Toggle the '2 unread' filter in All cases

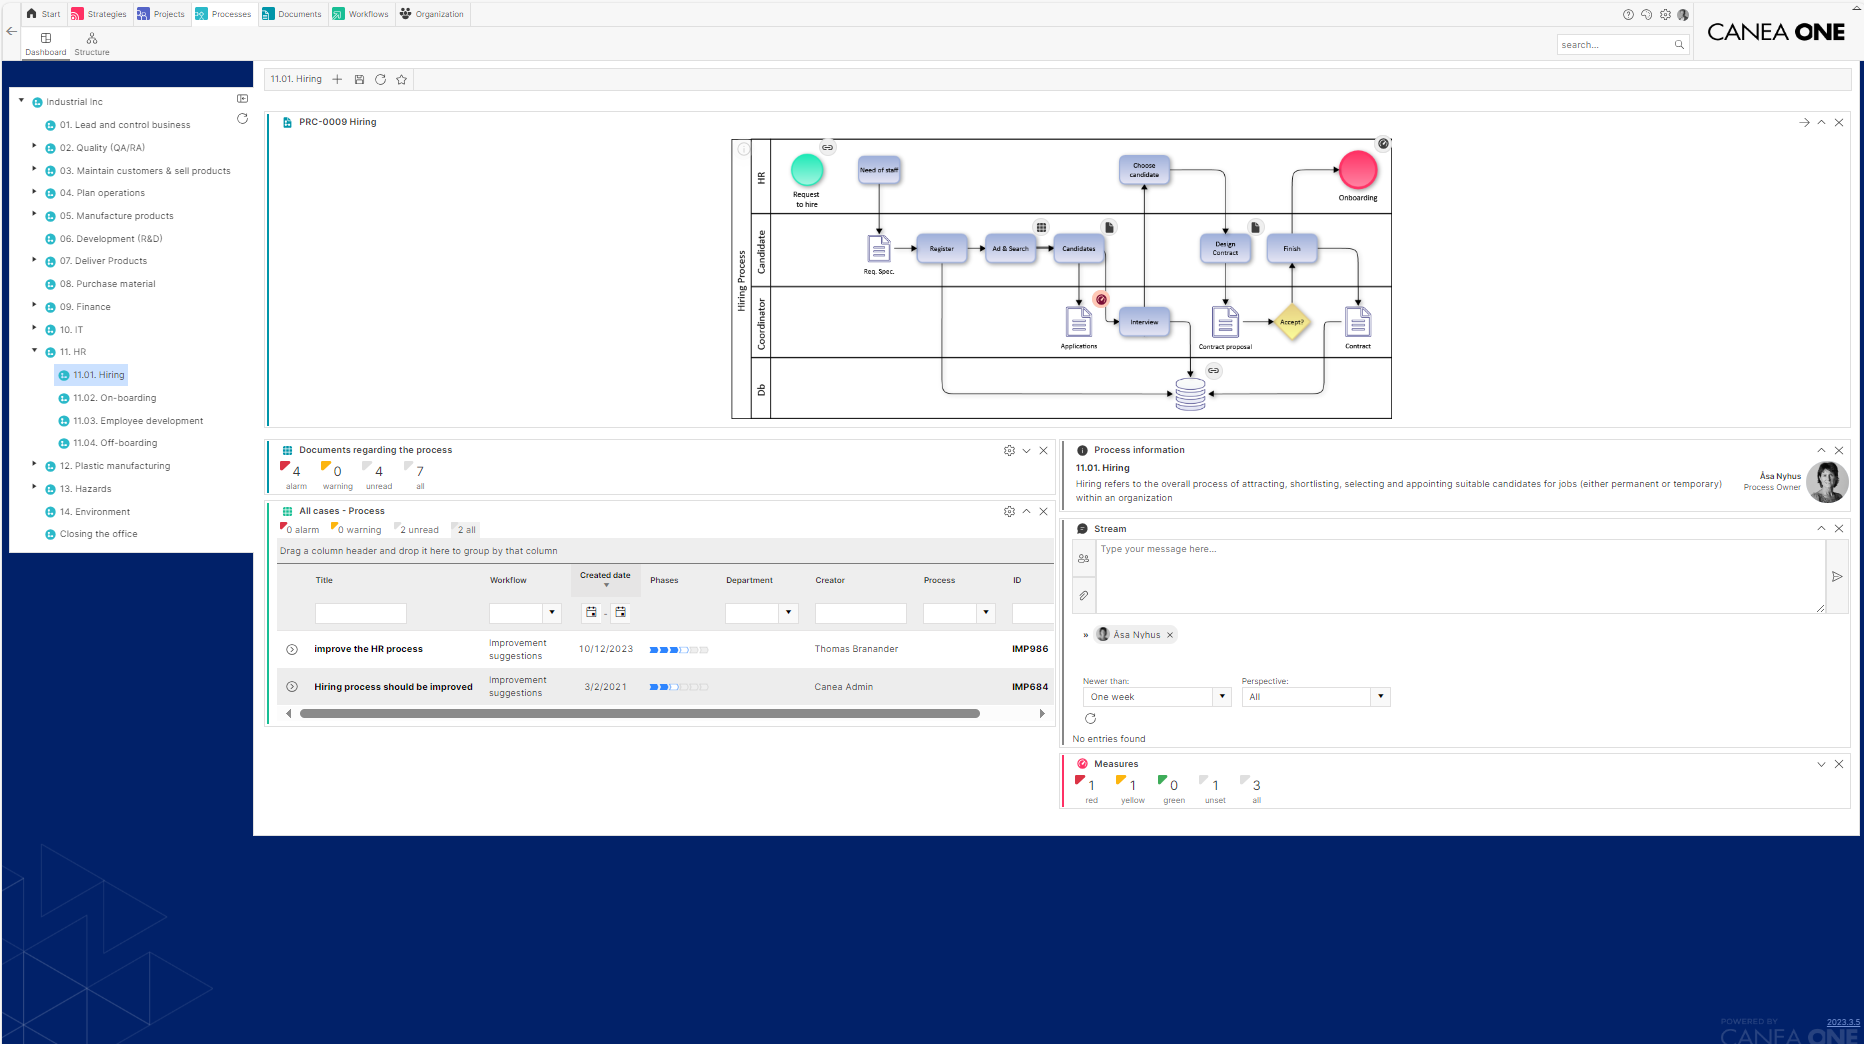click(x=417, y=529)
